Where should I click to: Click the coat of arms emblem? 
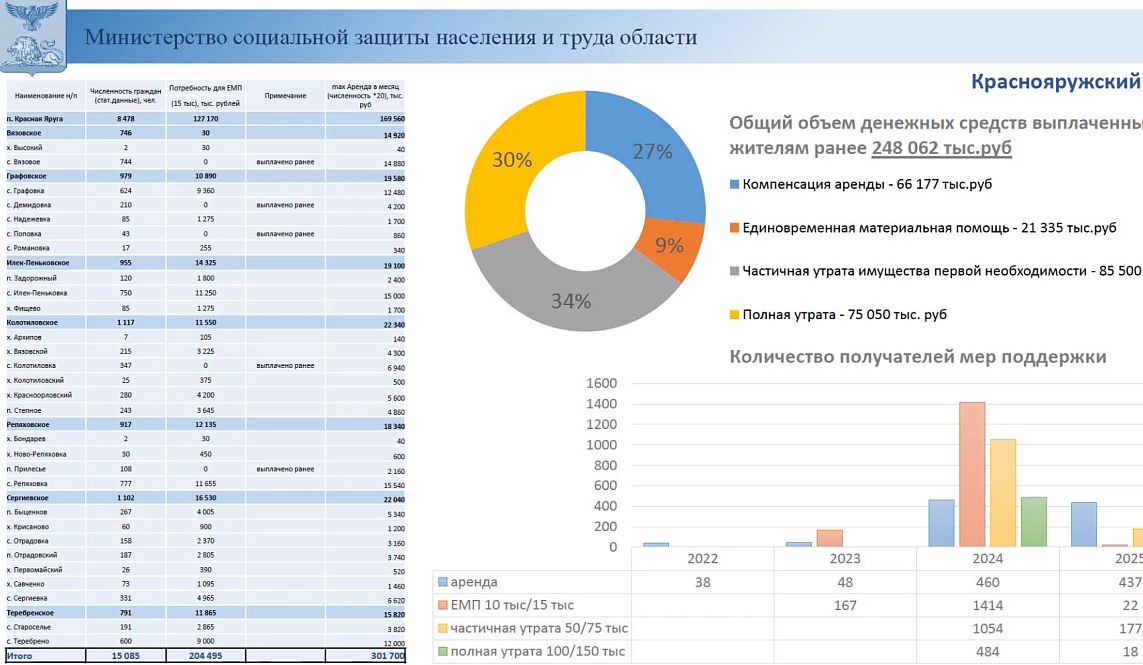click(33, 37)
